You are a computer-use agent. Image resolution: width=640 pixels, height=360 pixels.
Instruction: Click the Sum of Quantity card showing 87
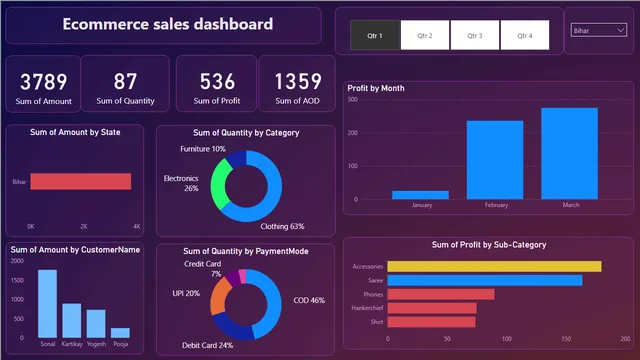pyautogui.click(x=125, y=84)
